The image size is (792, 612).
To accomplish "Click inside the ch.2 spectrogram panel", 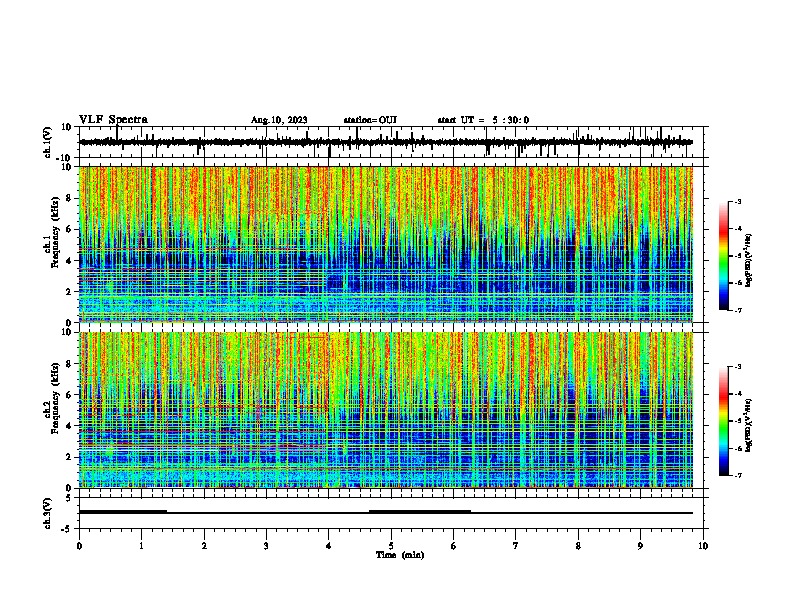I will pos(386,410).
